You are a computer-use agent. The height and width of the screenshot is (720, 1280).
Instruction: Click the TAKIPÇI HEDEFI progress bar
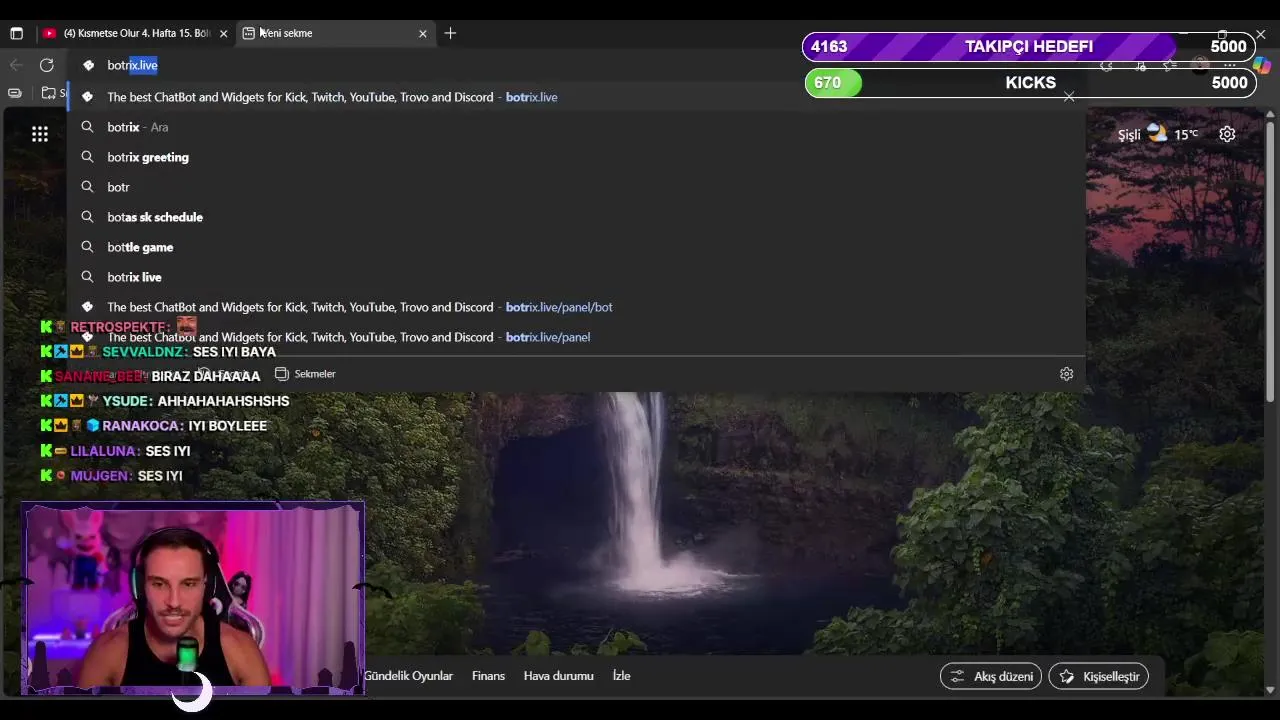[x=1030, y=47]
